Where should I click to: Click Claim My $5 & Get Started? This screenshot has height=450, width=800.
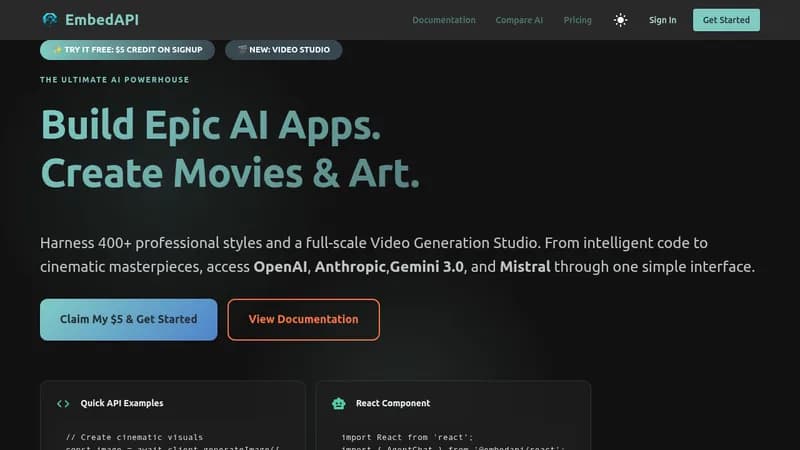(129, 319)
